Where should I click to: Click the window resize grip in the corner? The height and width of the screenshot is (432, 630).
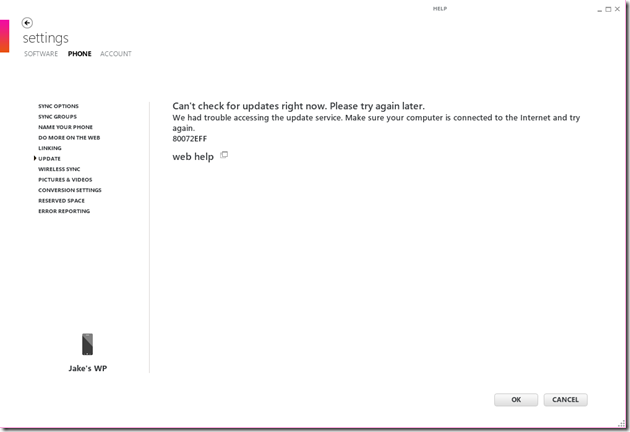(621, 423)
